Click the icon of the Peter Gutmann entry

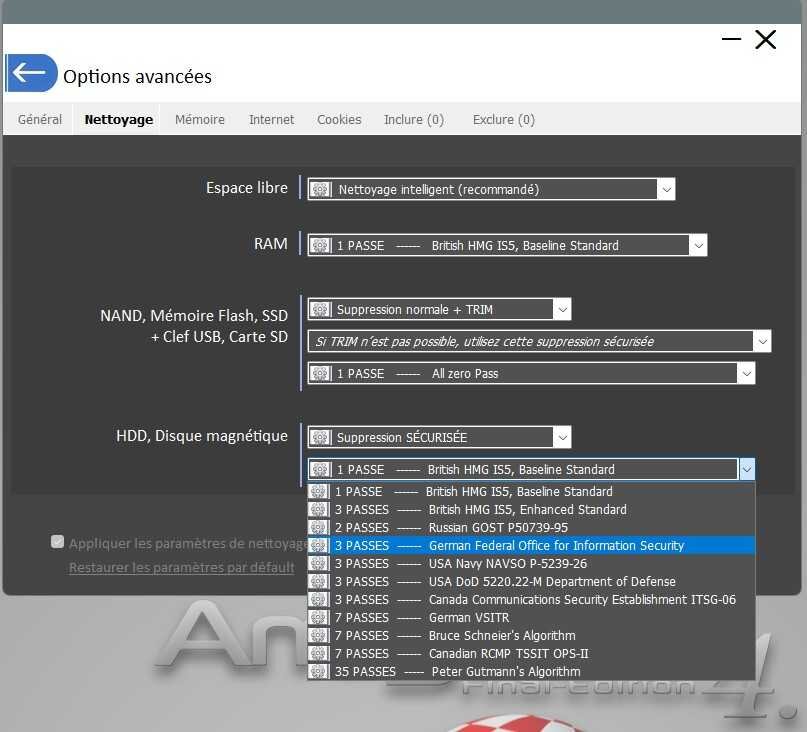(319, 672)
